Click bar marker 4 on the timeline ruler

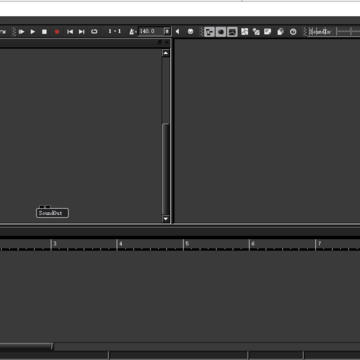(x=121, y=244)
